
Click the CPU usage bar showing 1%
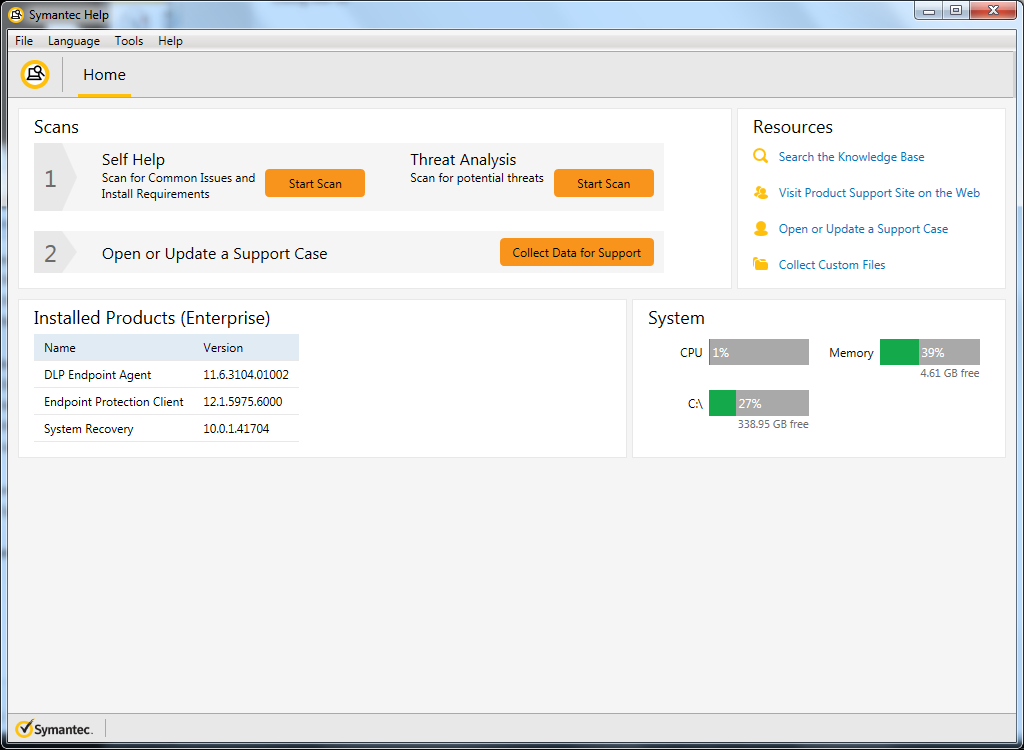click(x=759, y=352)
